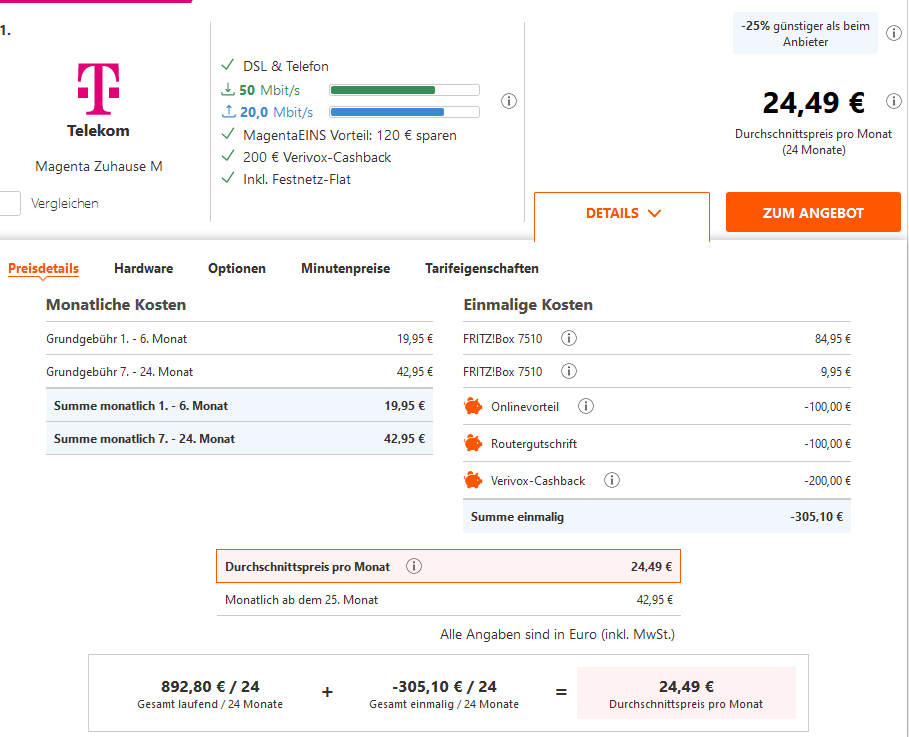Click the blue upload speed bar
Image resolution: width=909 pixels, height=737 pixels.
[405, 112]
